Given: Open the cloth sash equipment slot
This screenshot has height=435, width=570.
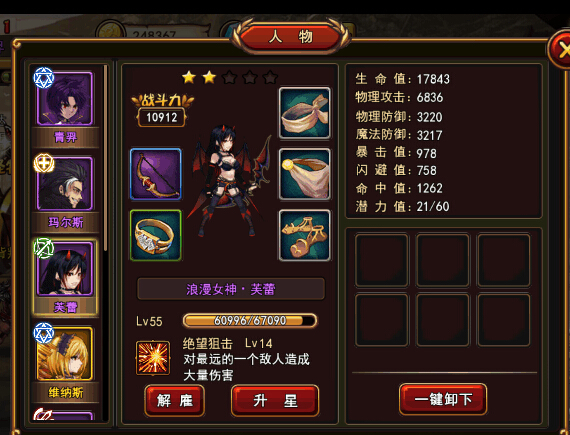Looking at the screenshot, I should click(305, 174).
